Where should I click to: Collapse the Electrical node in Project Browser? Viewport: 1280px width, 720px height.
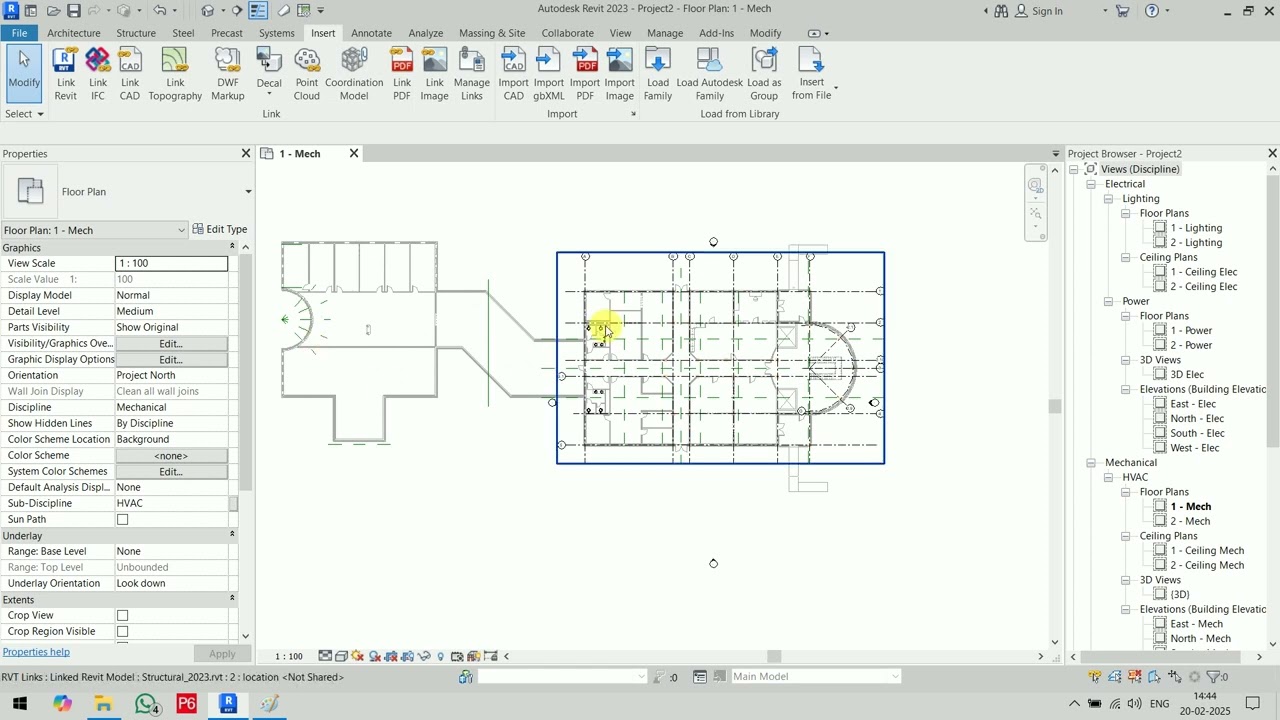tap(1091, 184)
